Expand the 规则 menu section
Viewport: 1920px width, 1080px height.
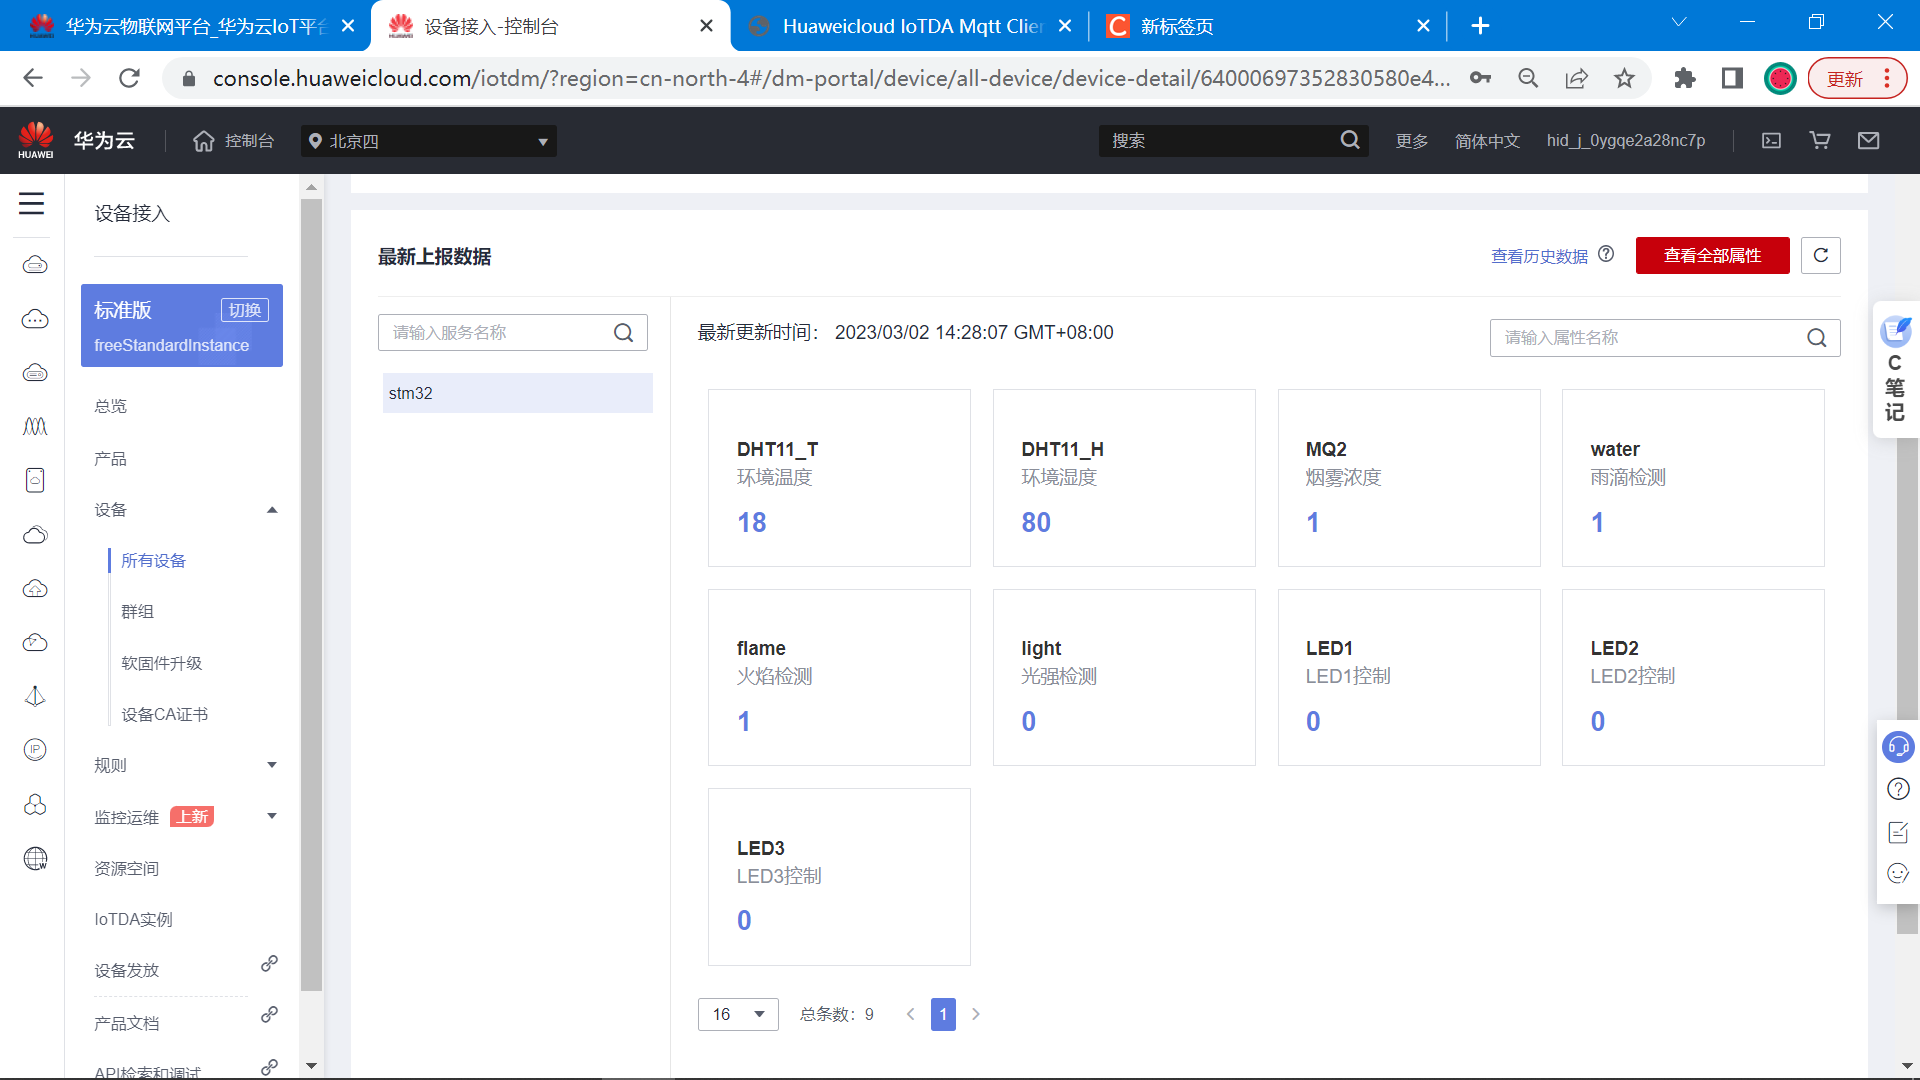(x=272, y=765)
